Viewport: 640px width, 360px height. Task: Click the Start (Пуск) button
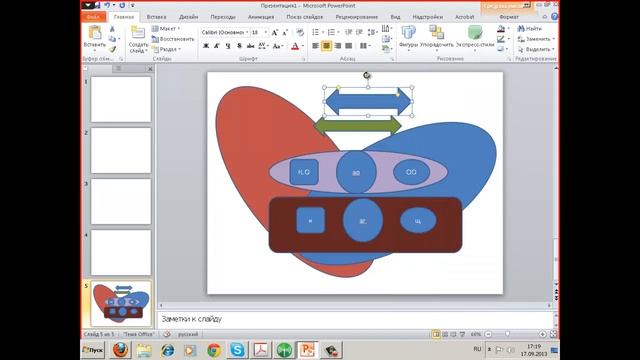pos(93,350)
